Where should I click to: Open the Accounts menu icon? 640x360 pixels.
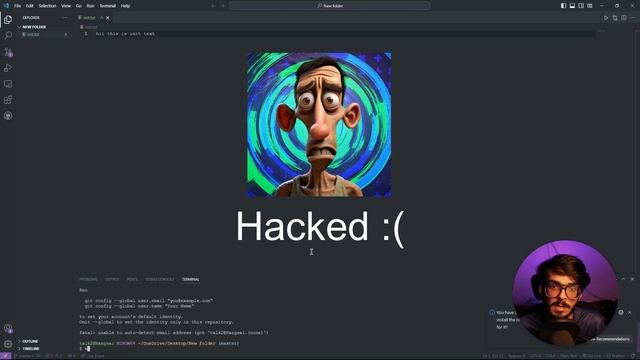click(8, 328)
